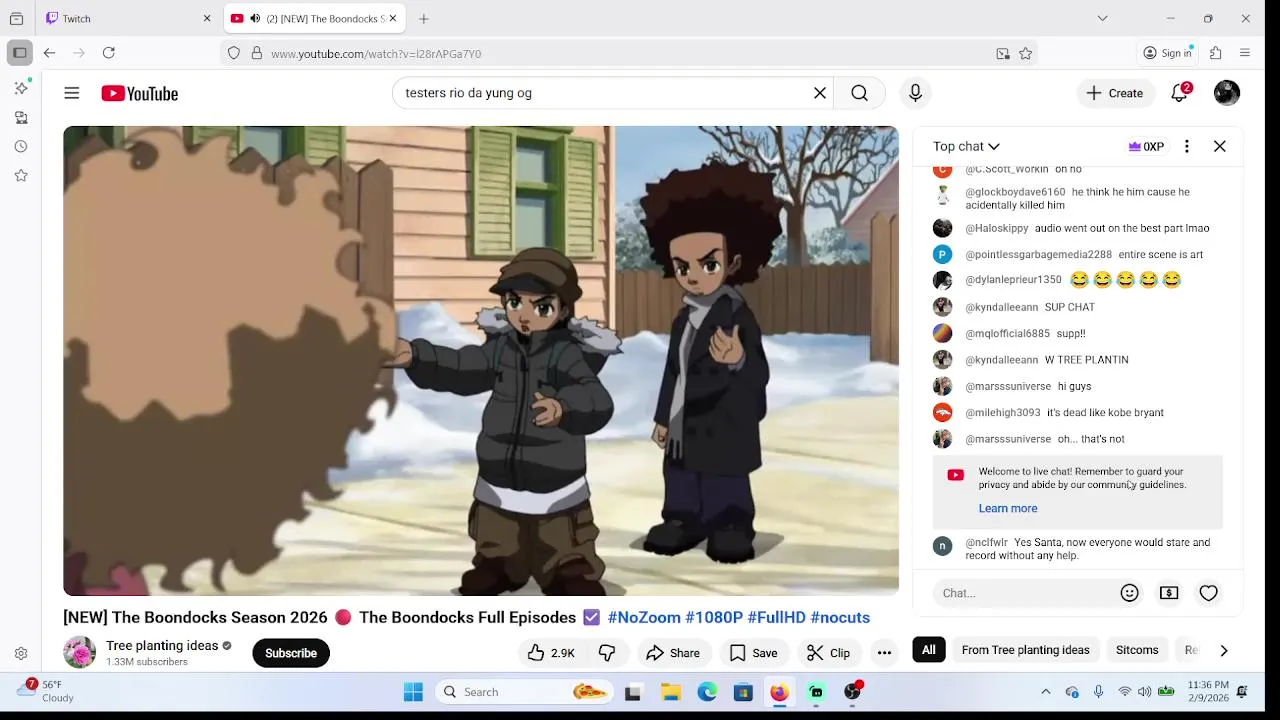
Task: Click the taskbar Search box
Action: click(524, 692)
